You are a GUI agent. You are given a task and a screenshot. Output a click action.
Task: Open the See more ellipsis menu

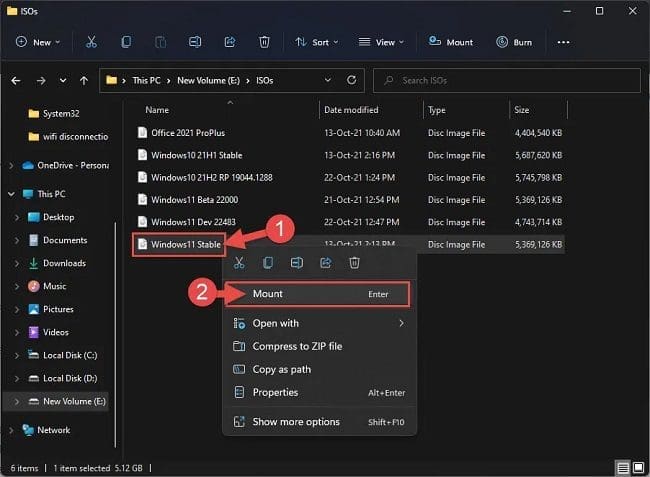pos(563,42)
